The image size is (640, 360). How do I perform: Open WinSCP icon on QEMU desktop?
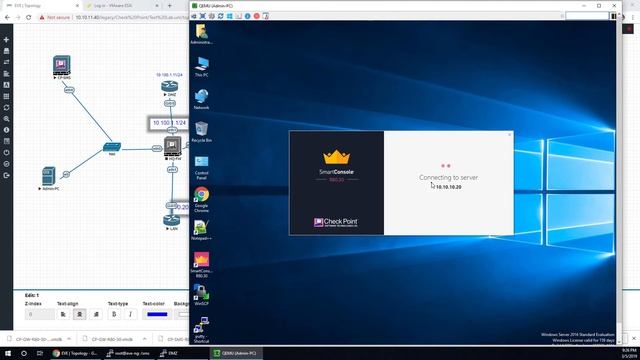[201, 295]
